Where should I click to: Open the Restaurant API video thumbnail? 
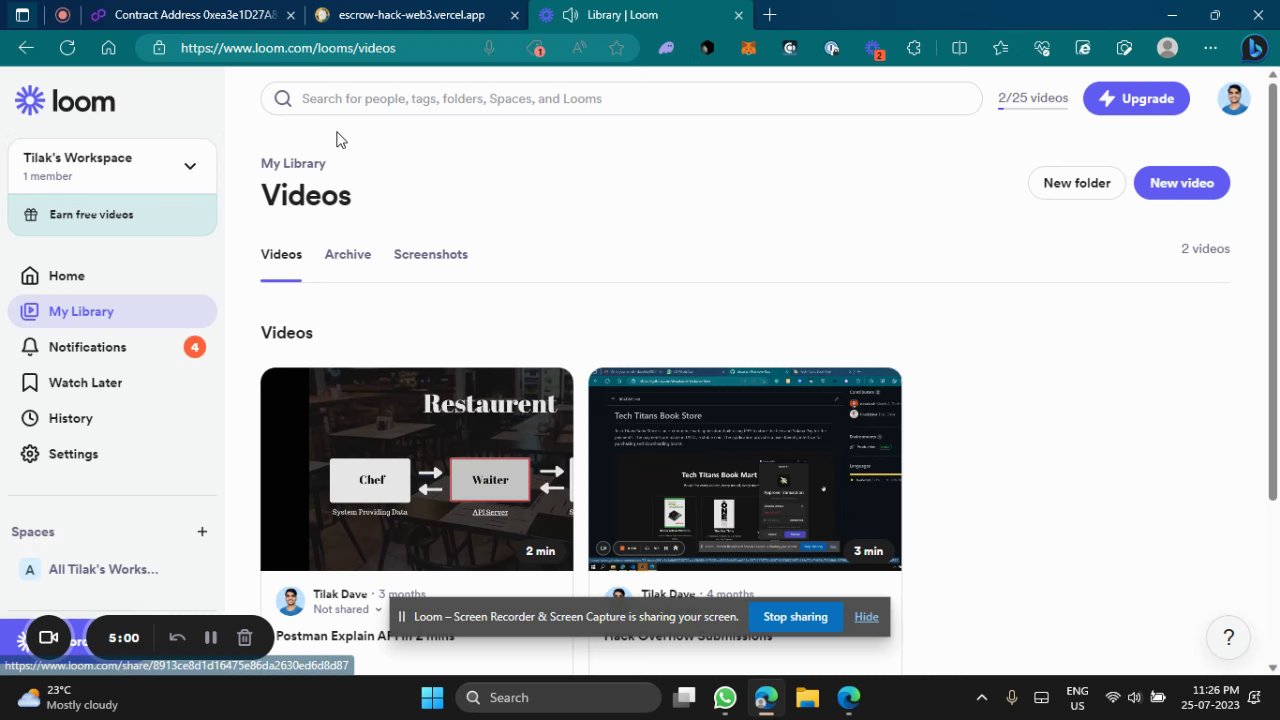point(417,469)
